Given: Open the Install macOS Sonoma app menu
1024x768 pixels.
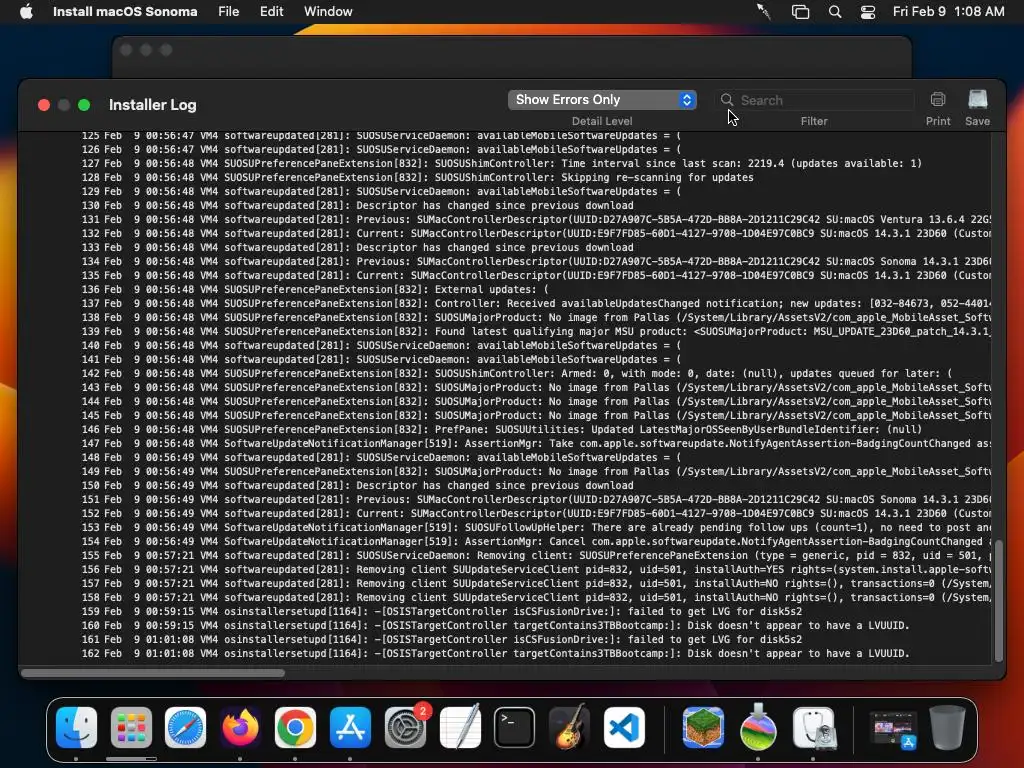Looking at the screenshot, I should click(x=125, y=12).
